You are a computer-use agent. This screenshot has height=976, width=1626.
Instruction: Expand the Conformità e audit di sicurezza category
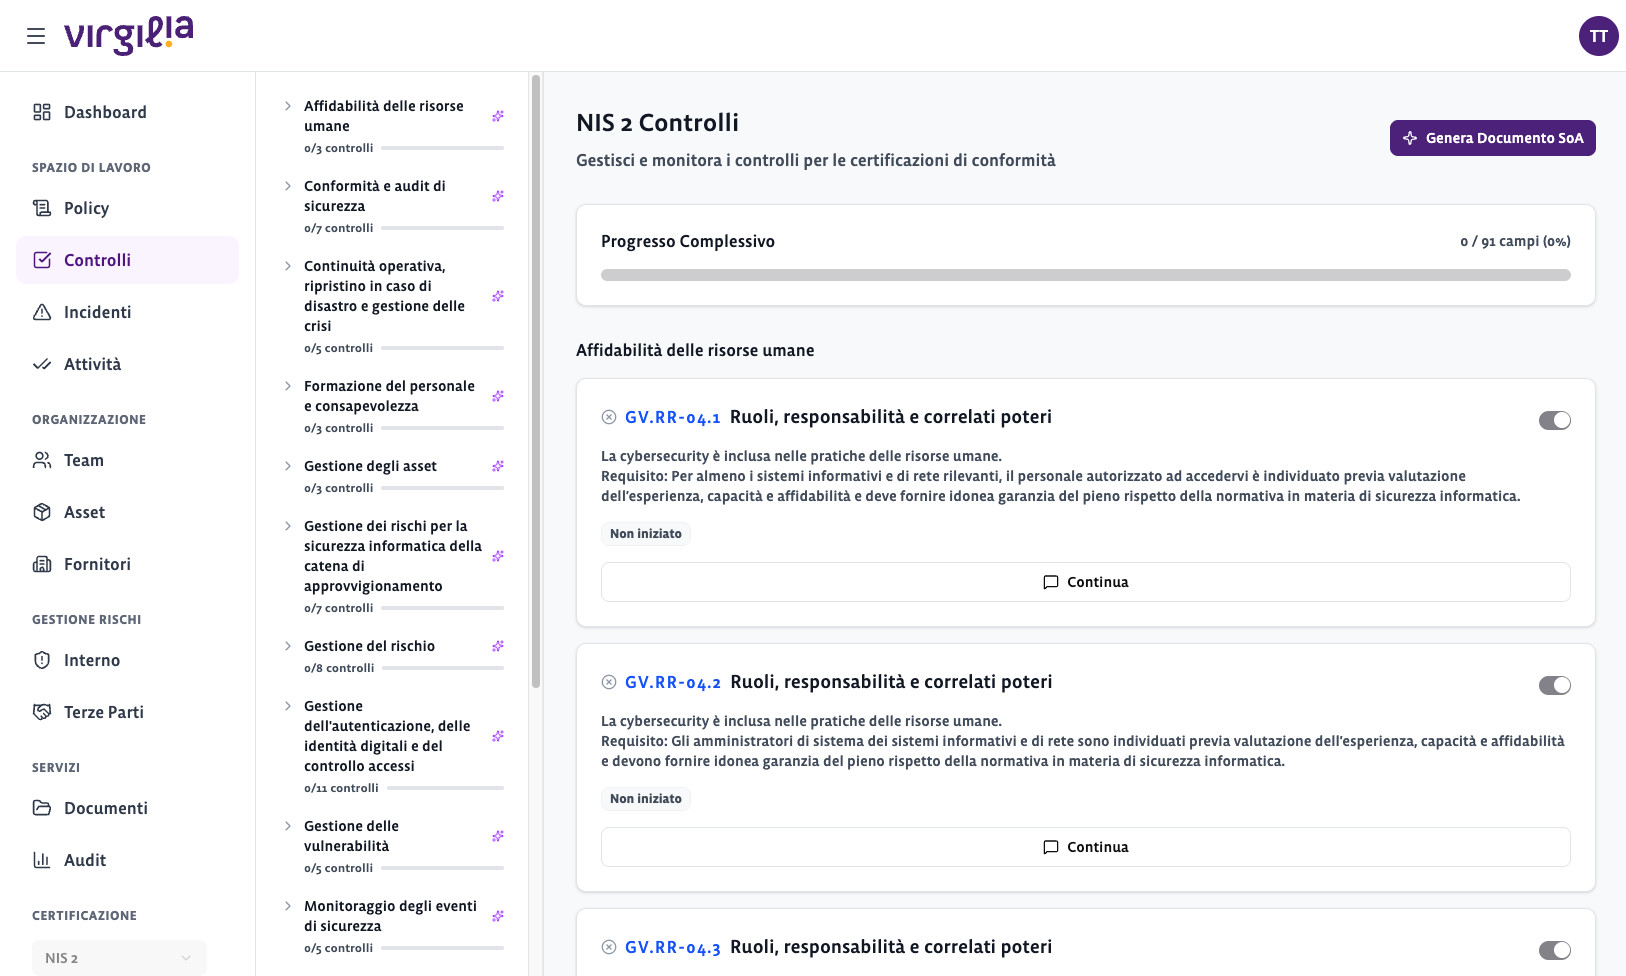288,186
